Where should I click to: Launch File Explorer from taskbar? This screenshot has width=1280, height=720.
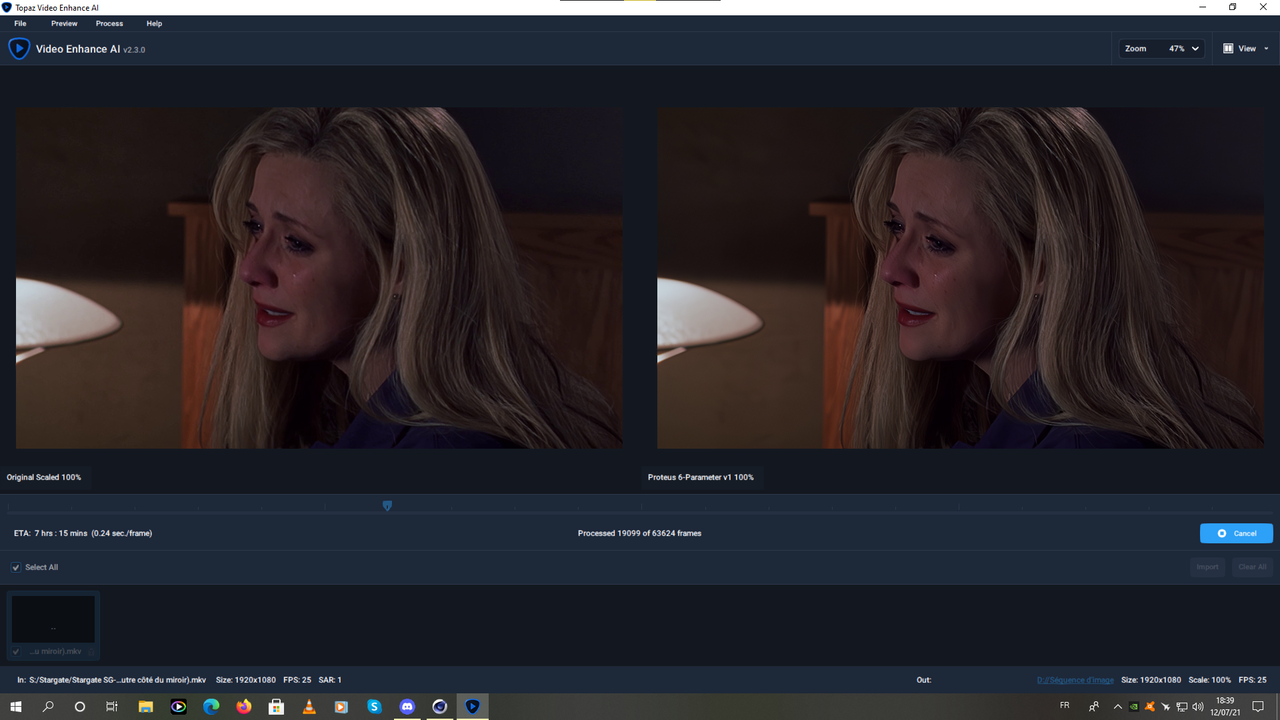point(146,707)
